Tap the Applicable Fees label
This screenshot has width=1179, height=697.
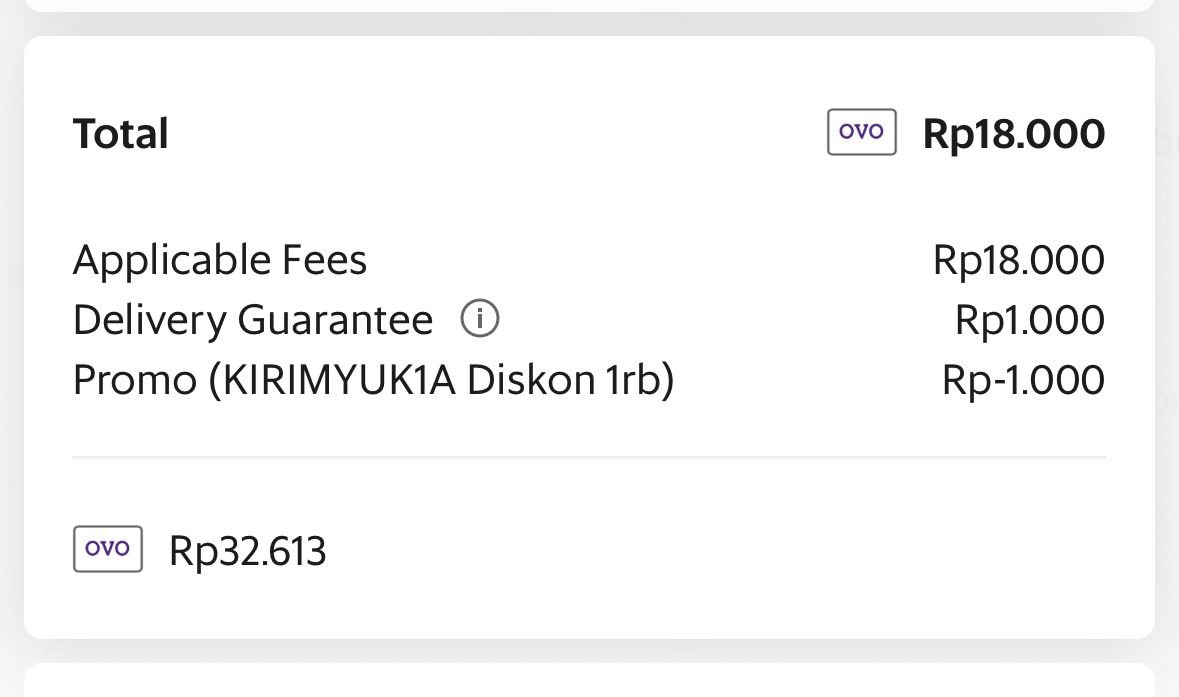pos(220,261)
